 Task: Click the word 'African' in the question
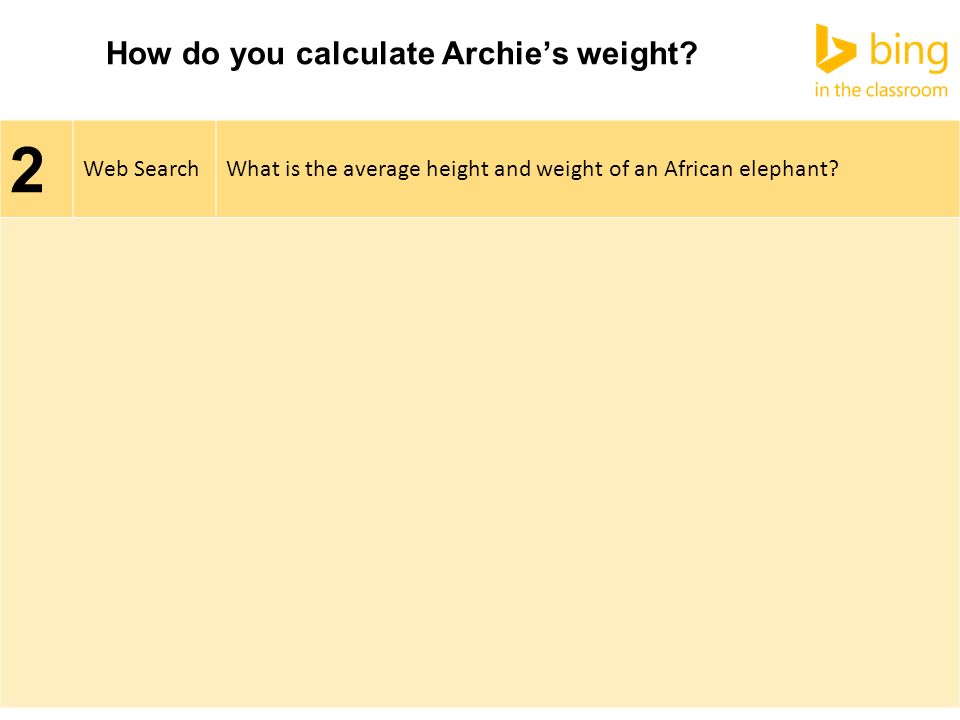pyautogui.click(x=699, y=168)
